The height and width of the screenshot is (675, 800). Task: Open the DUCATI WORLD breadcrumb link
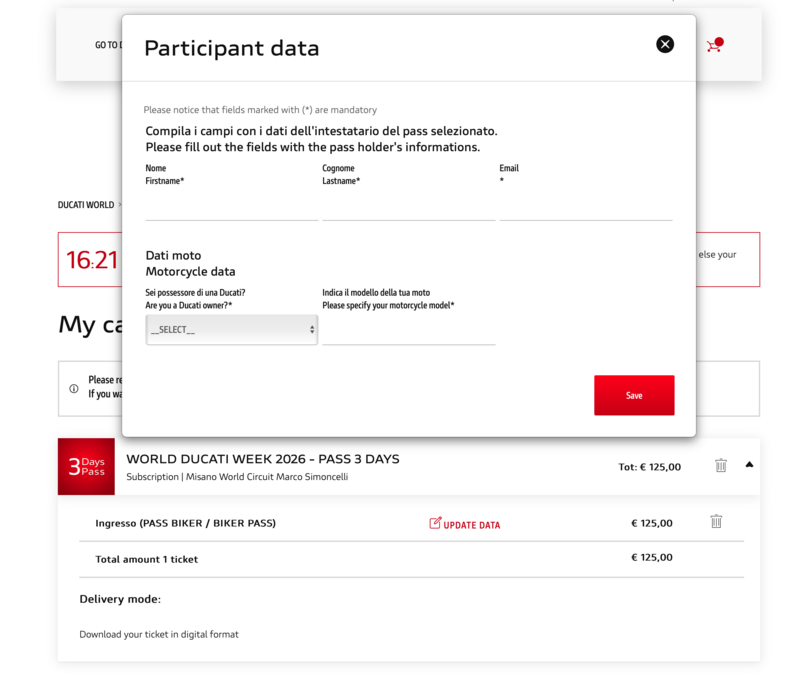86,205
